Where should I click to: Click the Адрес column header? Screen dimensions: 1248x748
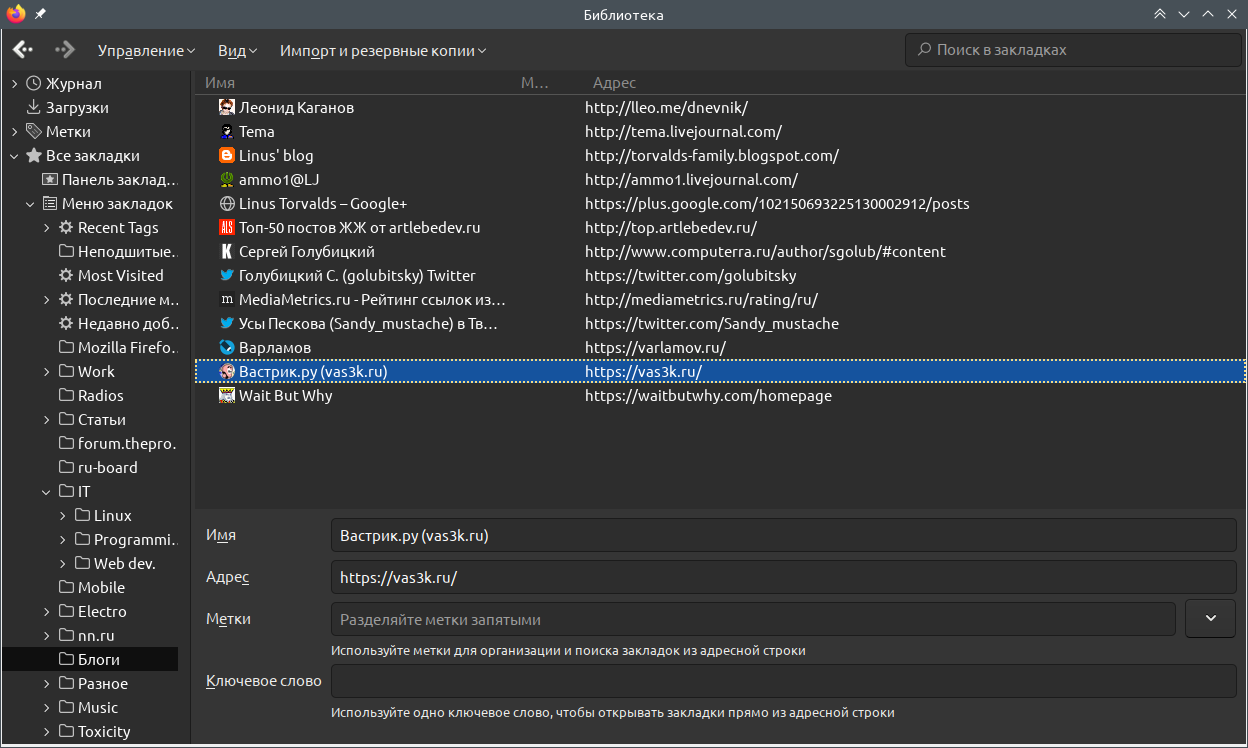click(x=614, y=83)
